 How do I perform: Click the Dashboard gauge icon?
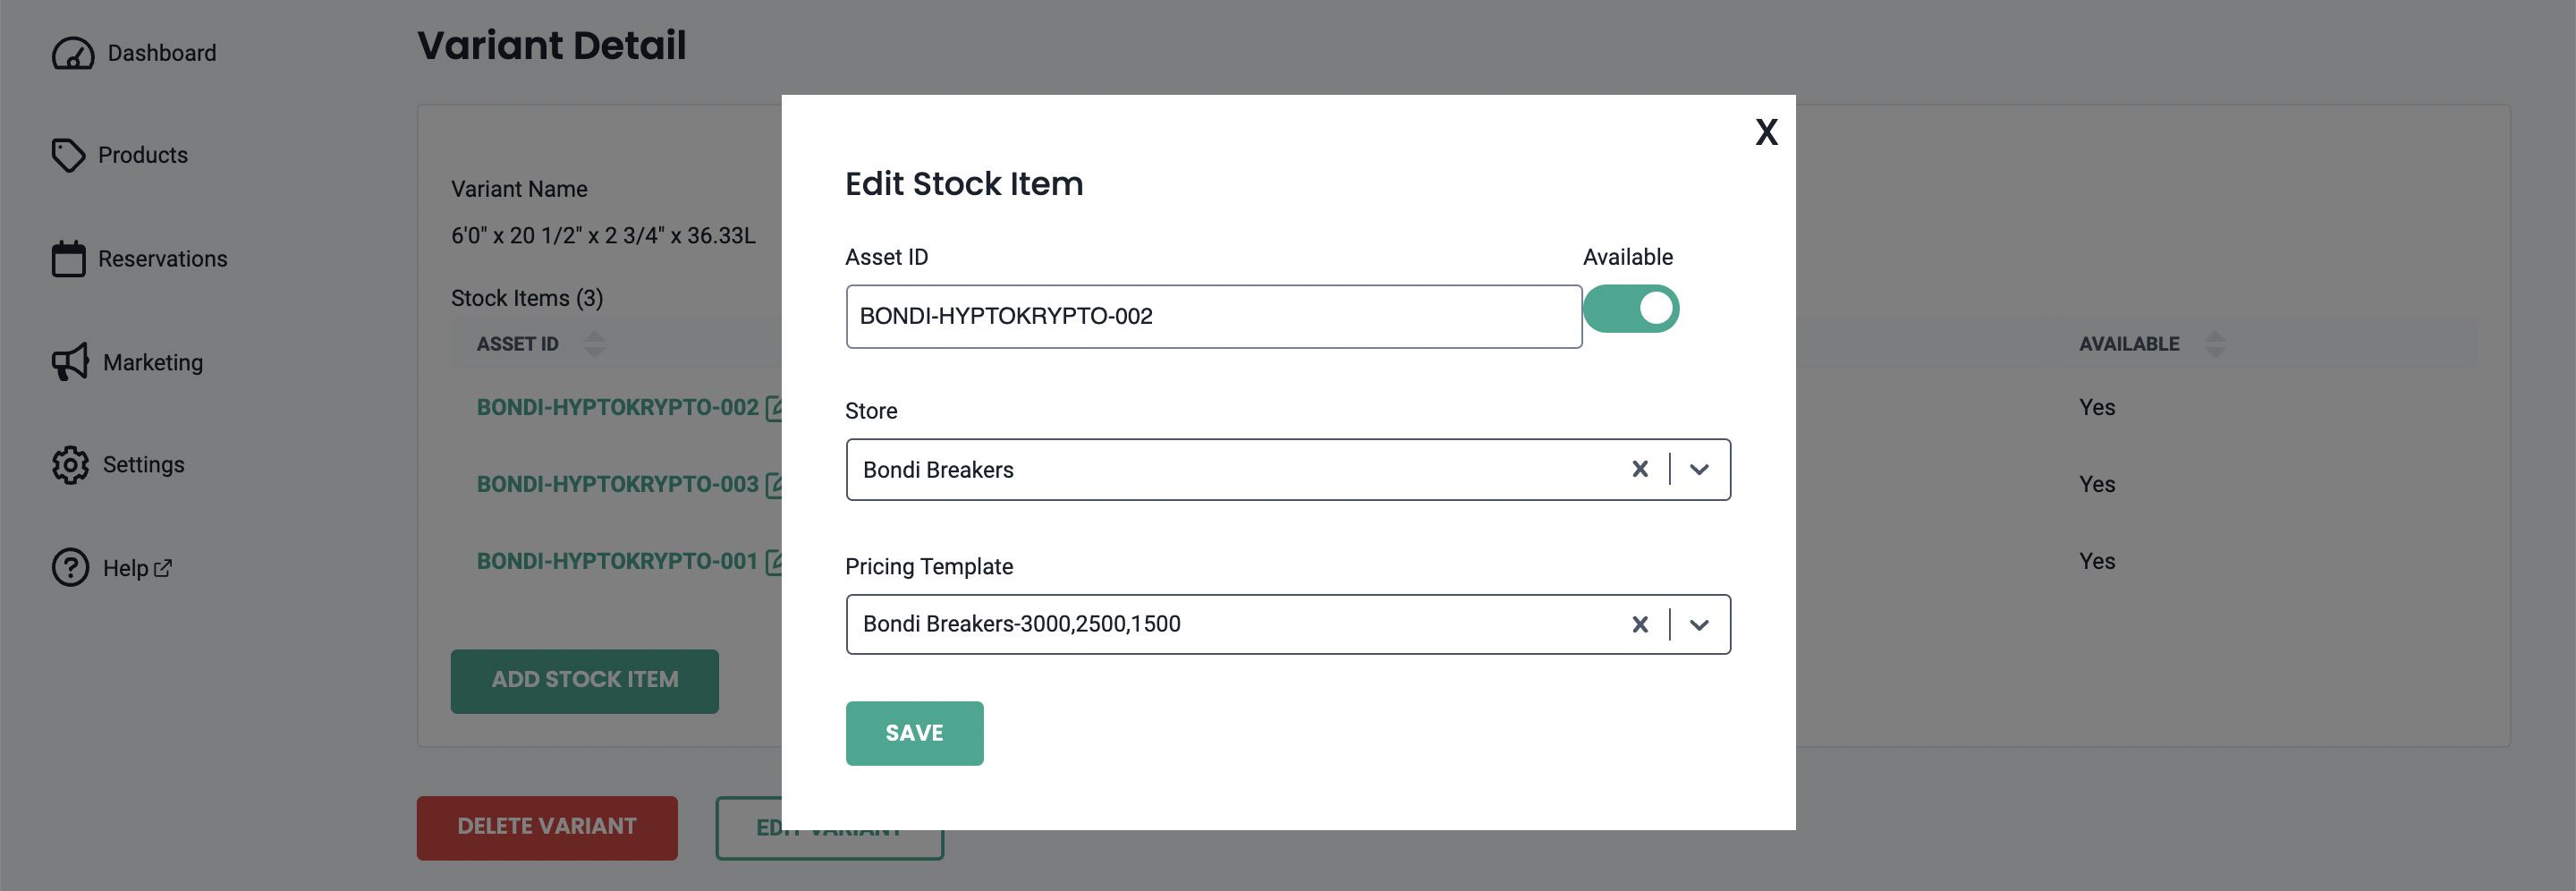[x=73, y=53]
